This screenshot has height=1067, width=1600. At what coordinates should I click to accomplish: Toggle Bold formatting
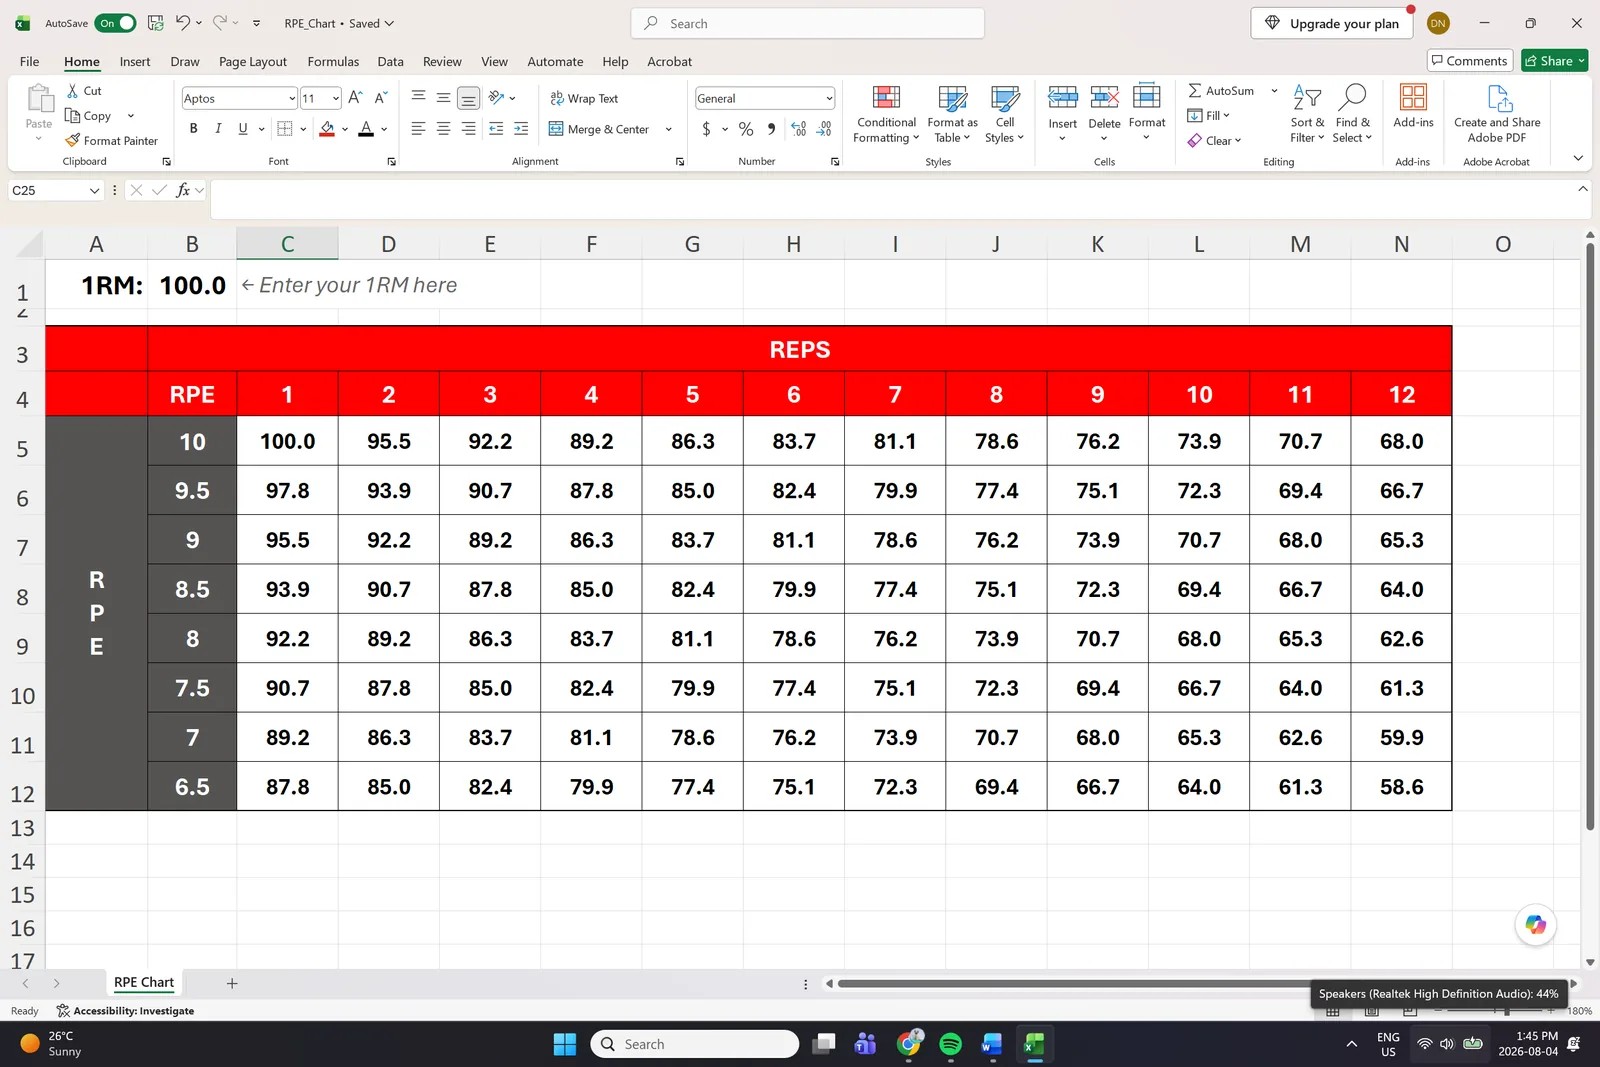tap(194, 129)
